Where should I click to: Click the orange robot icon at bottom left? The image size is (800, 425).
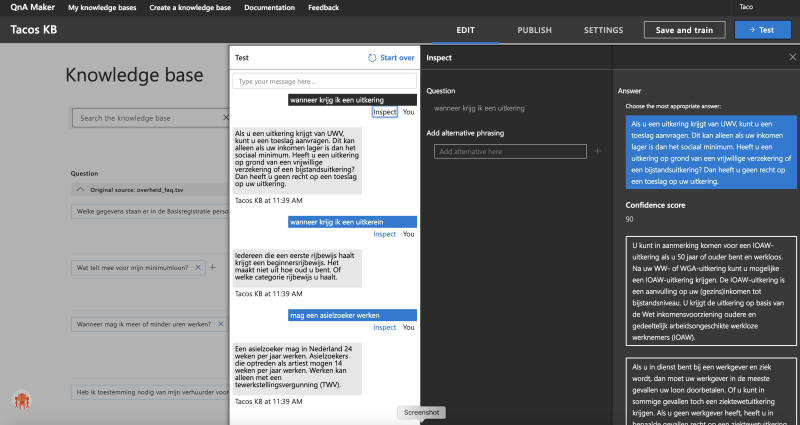[x=22, y=401]
